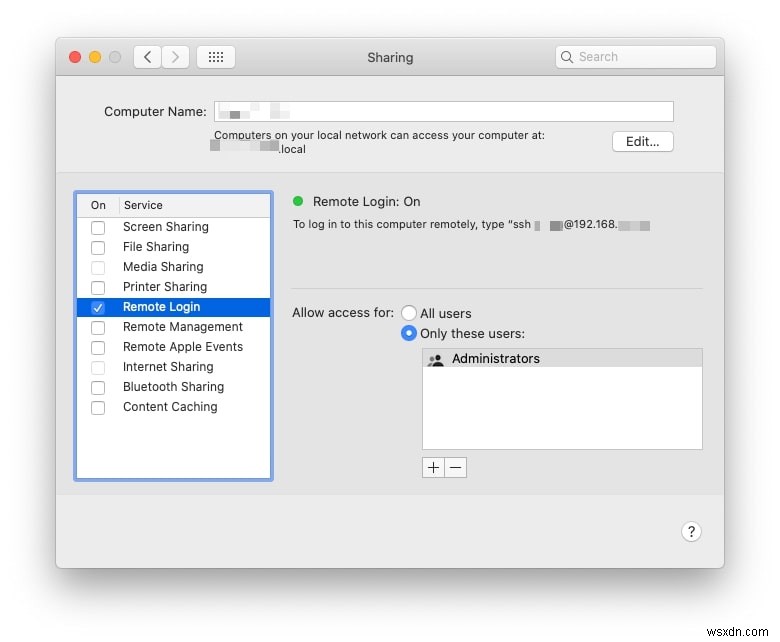Remove a user with the minus button
Viewport: 780px width, 642px height.
456,467
